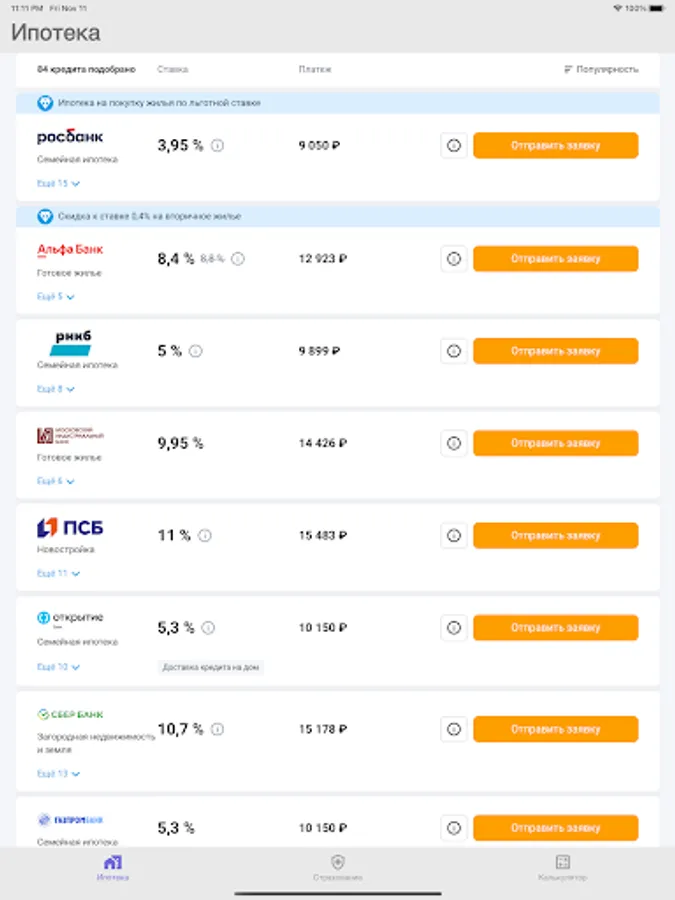The image size is (675, 900).
Task: Open details icon in Московский Индустриальный Банк row
Action: [x=453, y=443]
